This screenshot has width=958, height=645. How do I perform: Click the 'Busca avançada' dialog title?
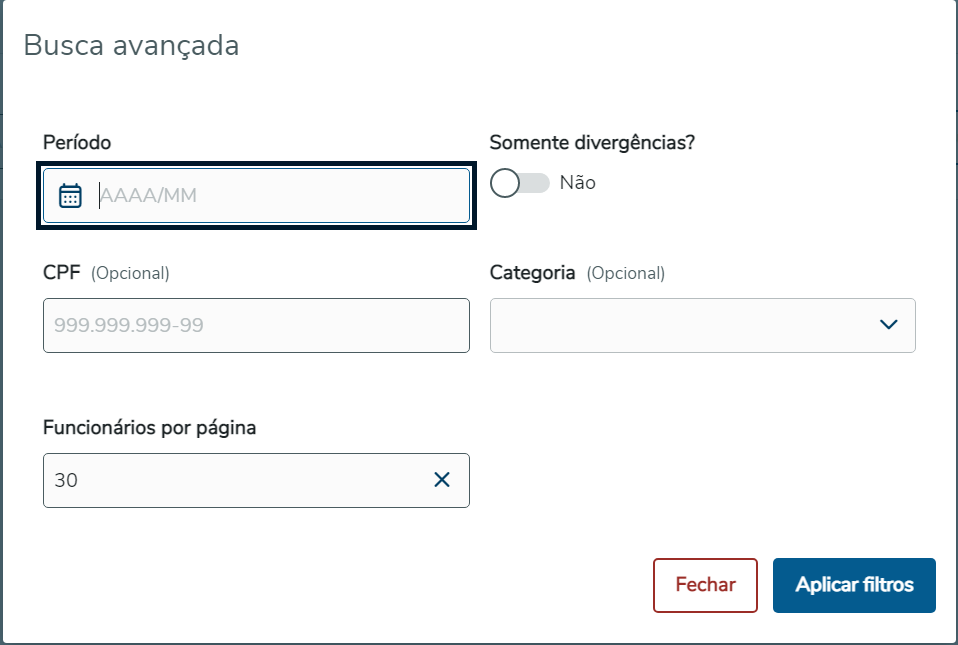tap(131, 46)
